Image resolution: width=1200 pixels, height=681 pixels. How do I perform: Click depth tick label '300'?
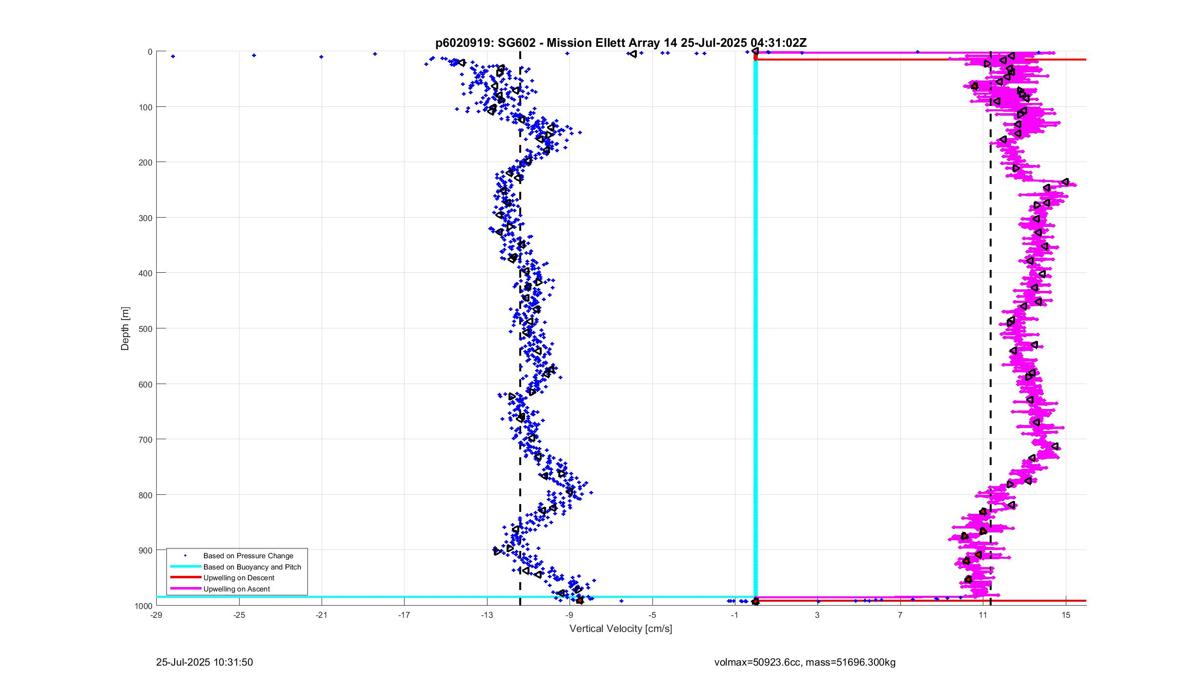[145, 218]
